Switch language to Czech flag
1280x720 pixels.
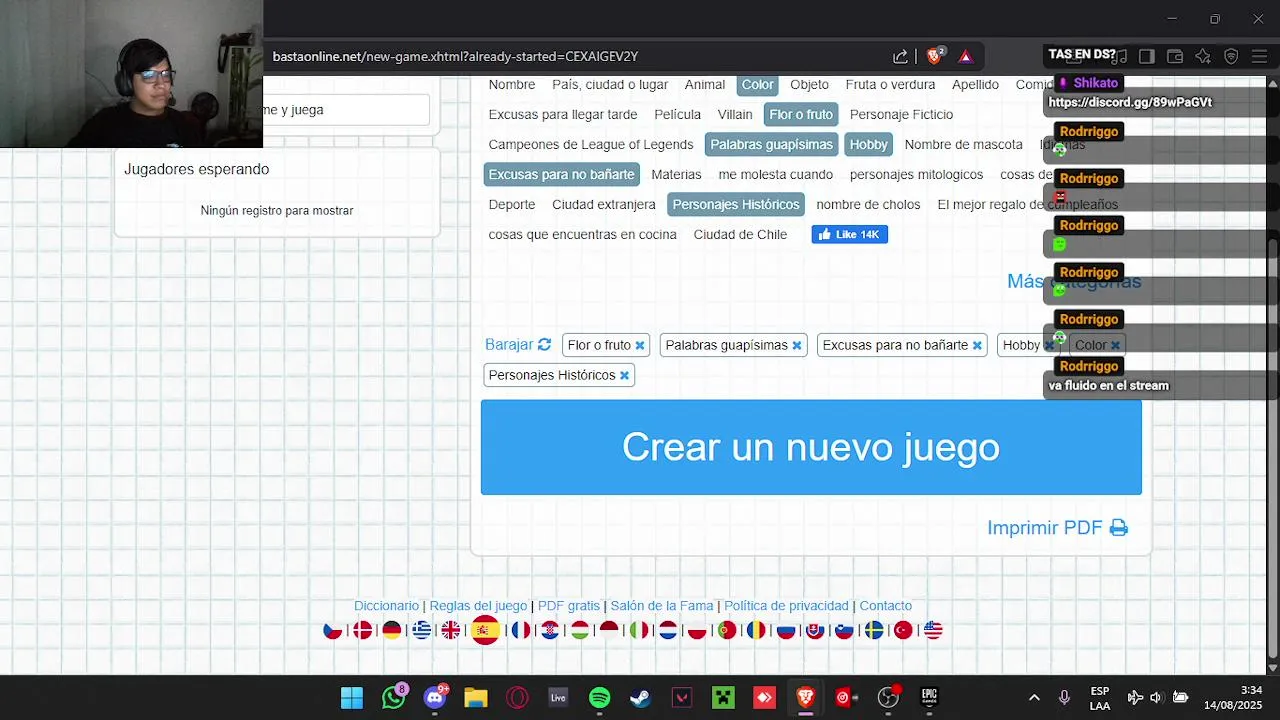[x=333, y=630]
